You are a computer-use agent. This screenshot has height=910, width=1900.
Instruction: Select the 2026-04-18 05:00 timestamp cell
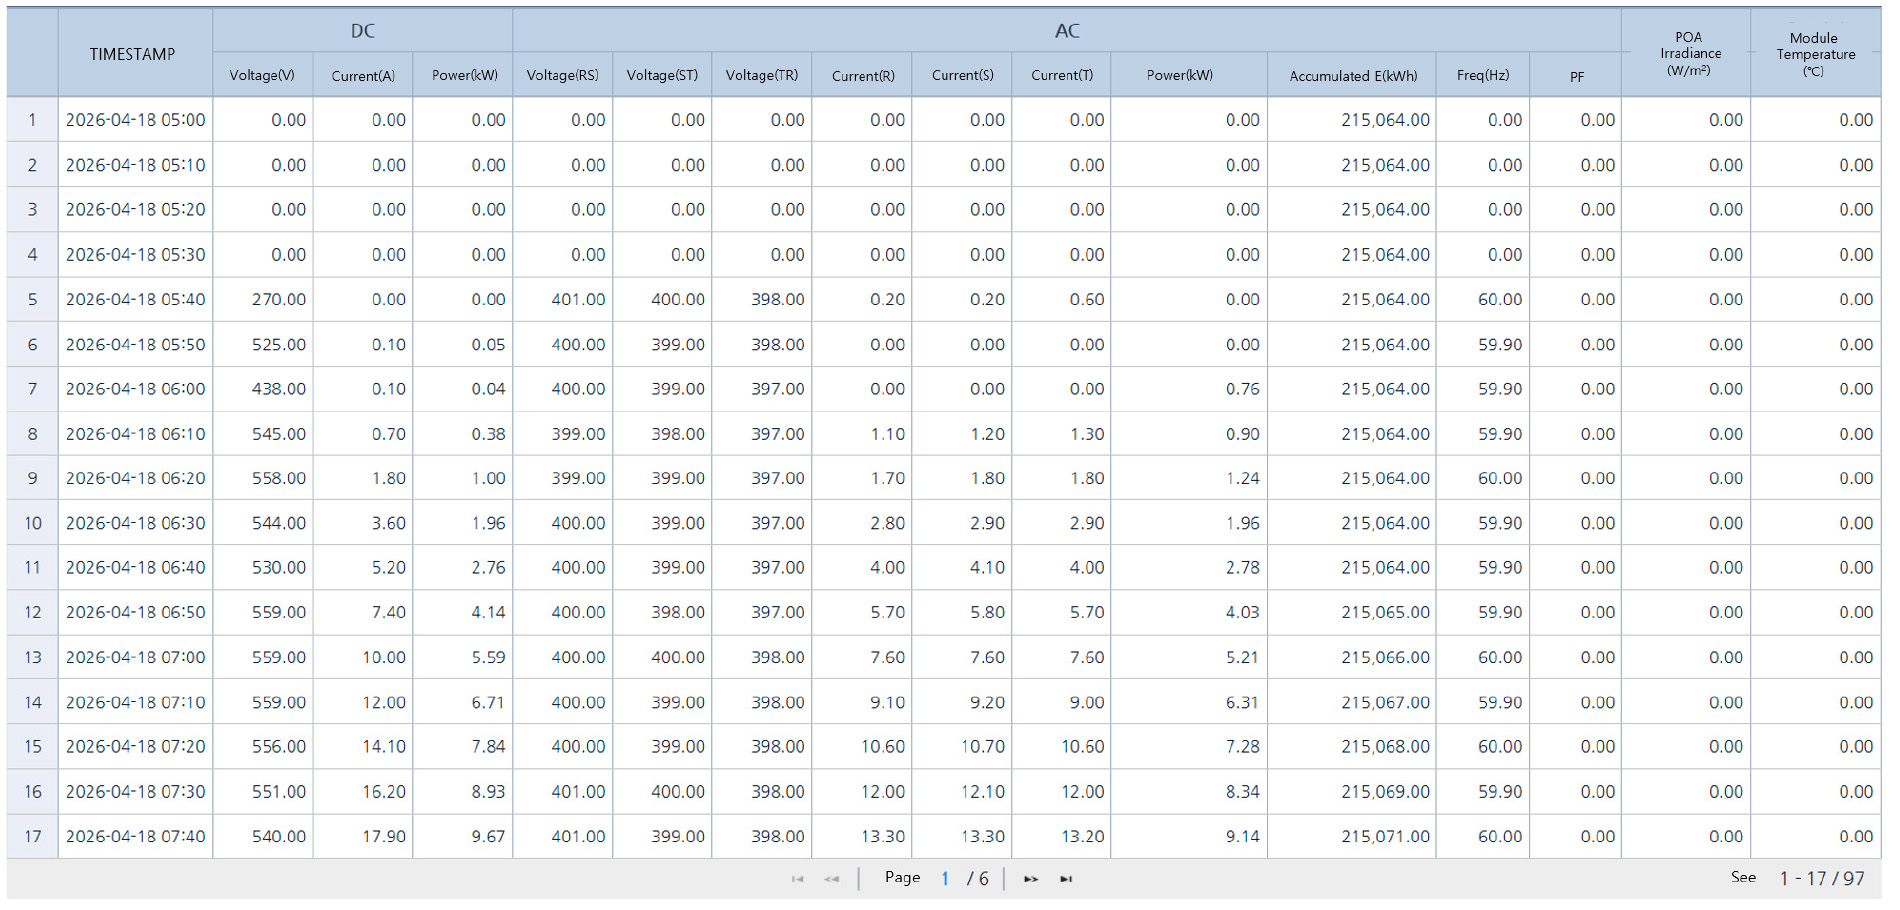click(135, 120)
